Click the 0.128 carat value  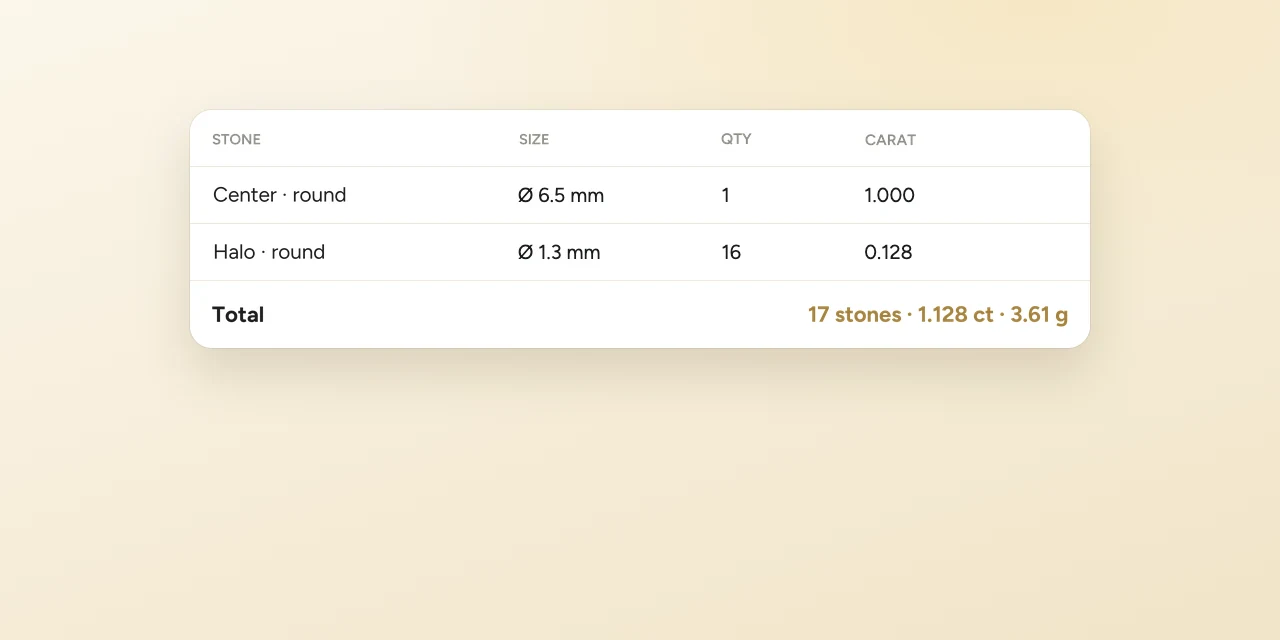(x=888, y=253)
